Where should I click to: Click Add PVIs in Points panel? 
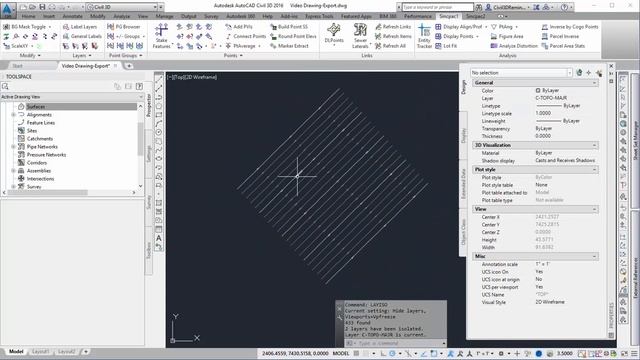(x=239, y=27)
